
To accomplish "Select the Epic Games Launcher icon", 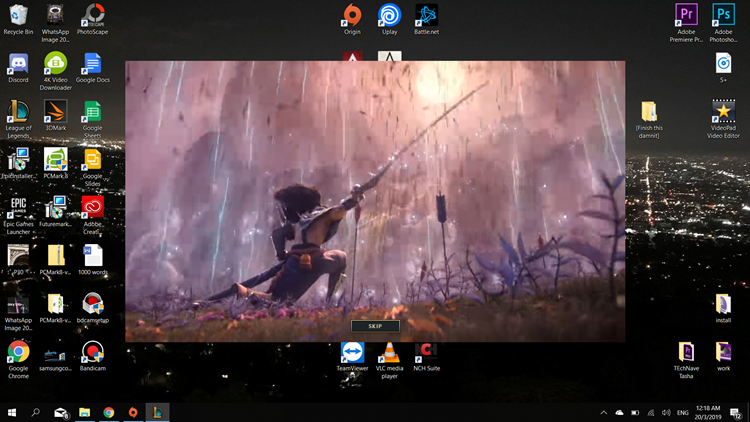I will 18,215.
